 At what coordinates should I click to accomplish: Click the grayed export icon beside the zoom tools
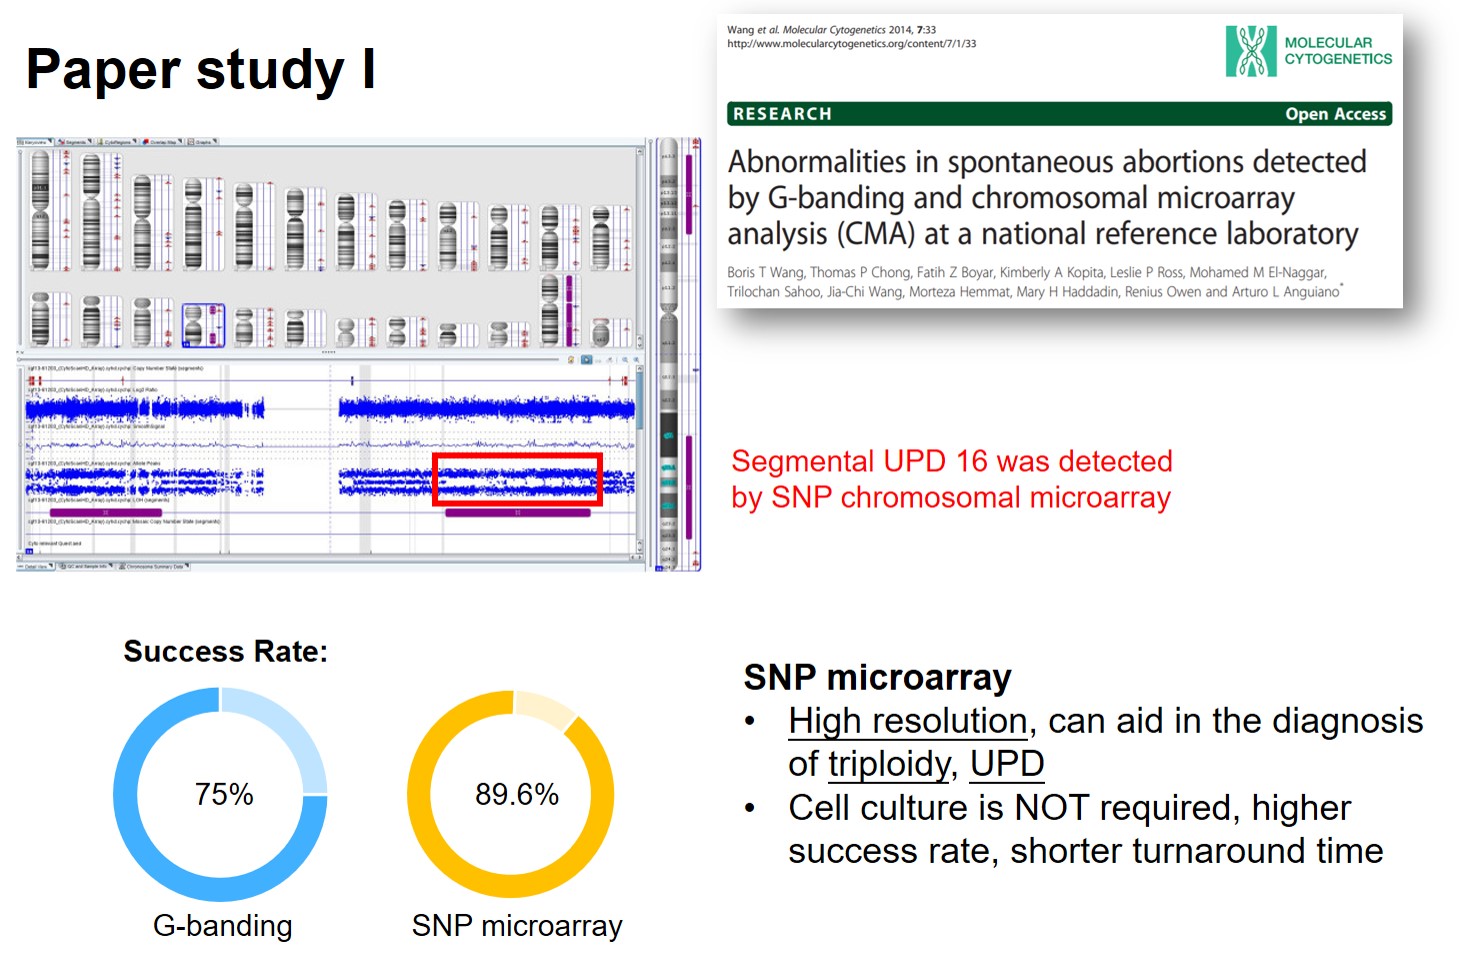click(610, 359)
